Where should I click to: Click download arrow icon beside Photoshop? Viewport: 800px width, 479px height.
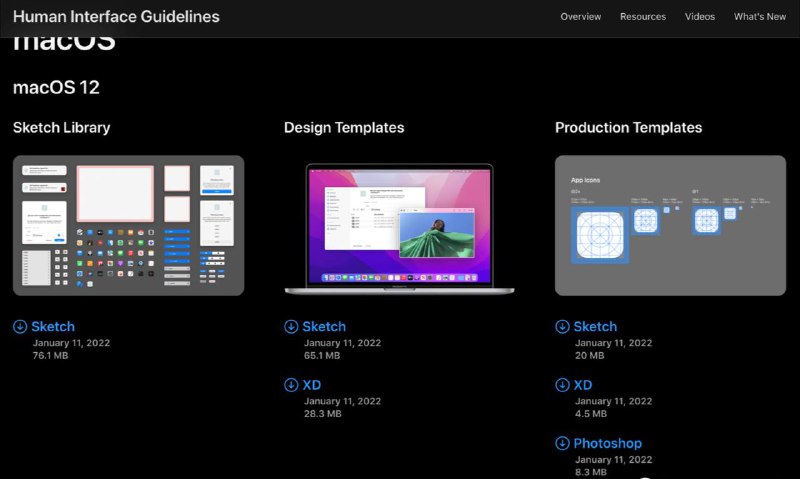click(562, 443)
